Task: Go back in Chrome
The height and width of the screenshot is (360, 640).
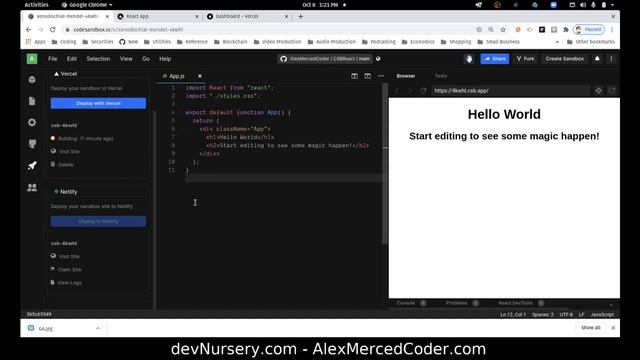Action: coord(29,29)
